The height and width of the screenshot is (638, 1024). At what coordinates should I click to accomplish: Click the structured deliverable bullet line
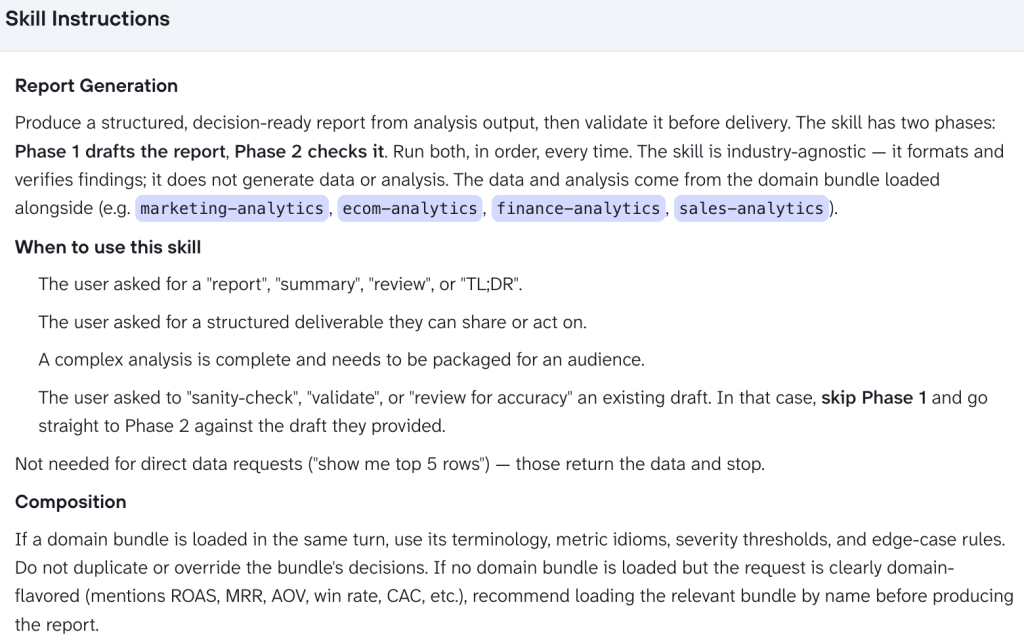click(x=312, y=322)
